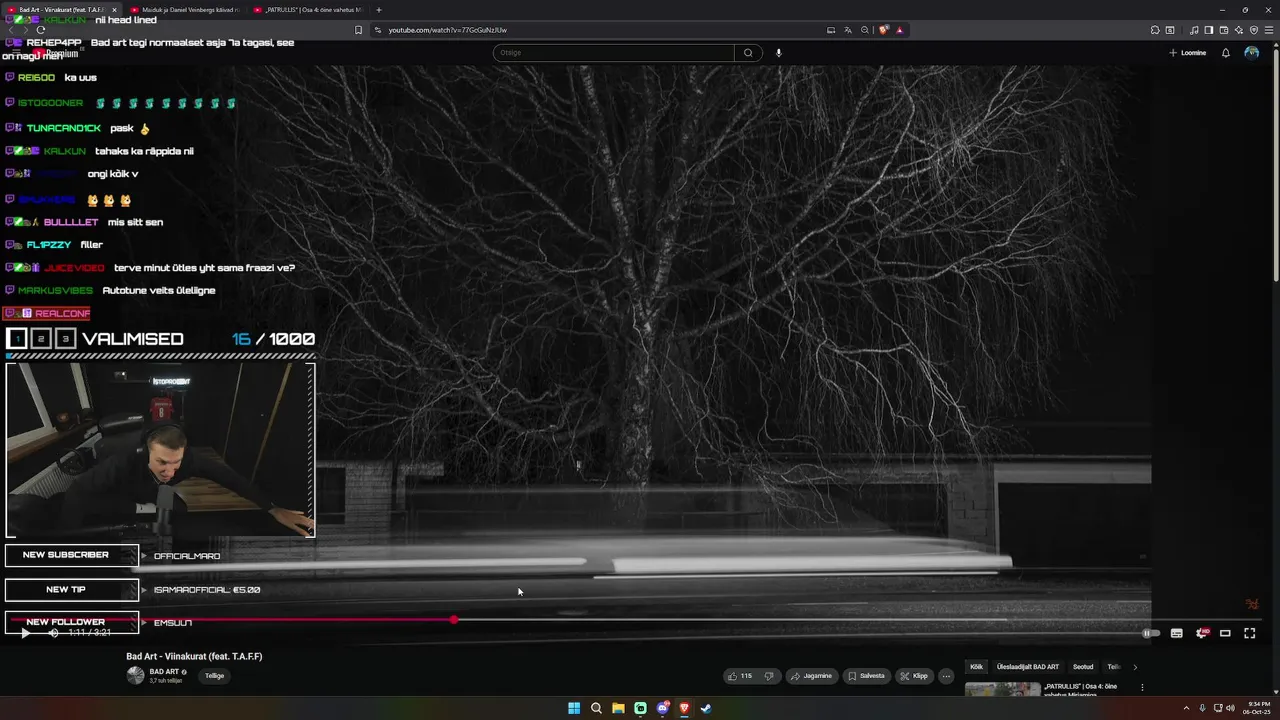1280x720 pixels.
Task: Toggle the browser sidebar panel icon
Action: click(1209, 30)
